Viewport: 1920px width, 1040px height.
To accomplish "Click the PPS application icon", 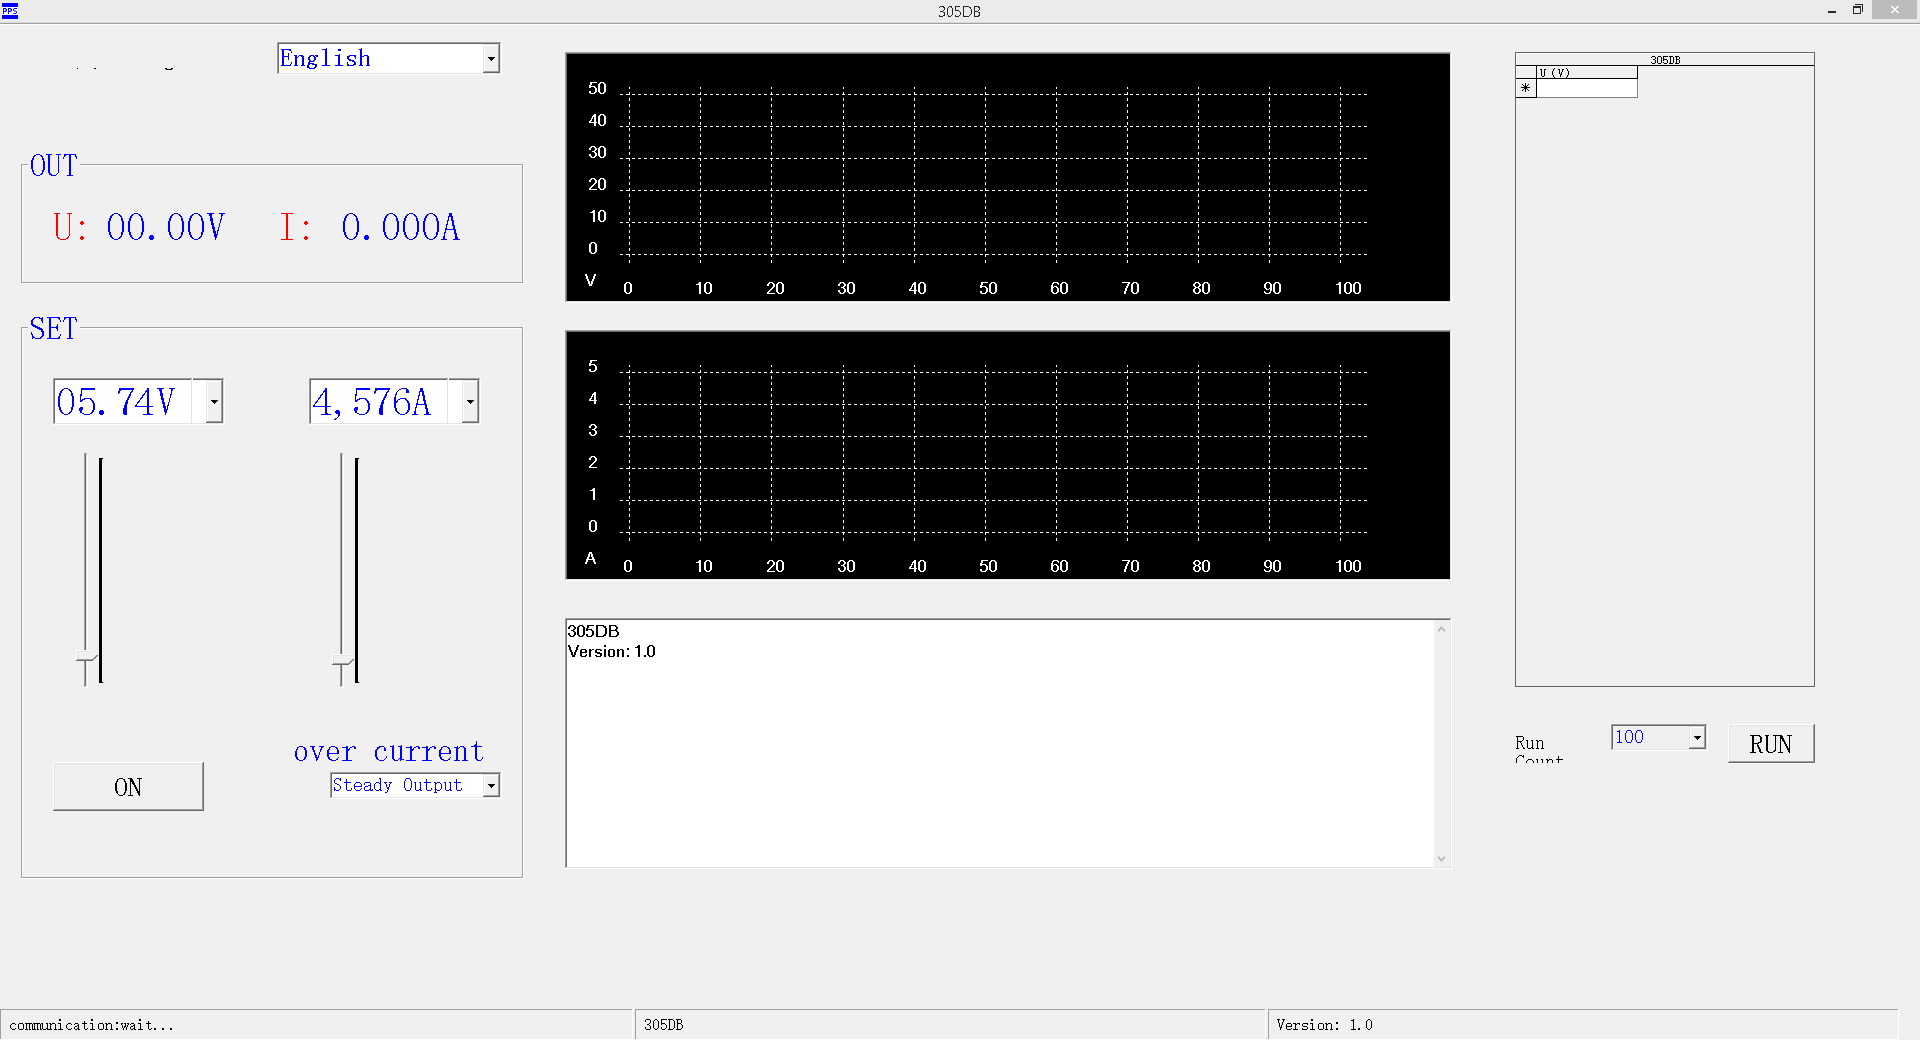I will (10, 11).
